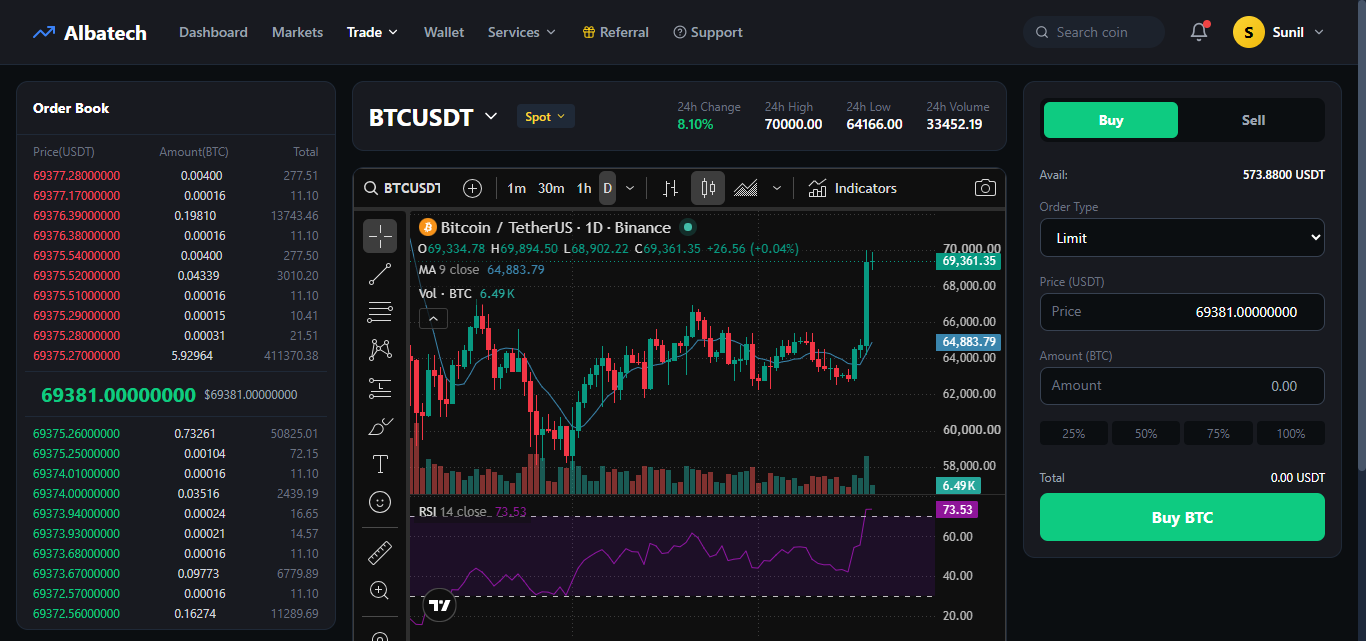Expand more chart intervals chevron

click(x=630, y=188)
